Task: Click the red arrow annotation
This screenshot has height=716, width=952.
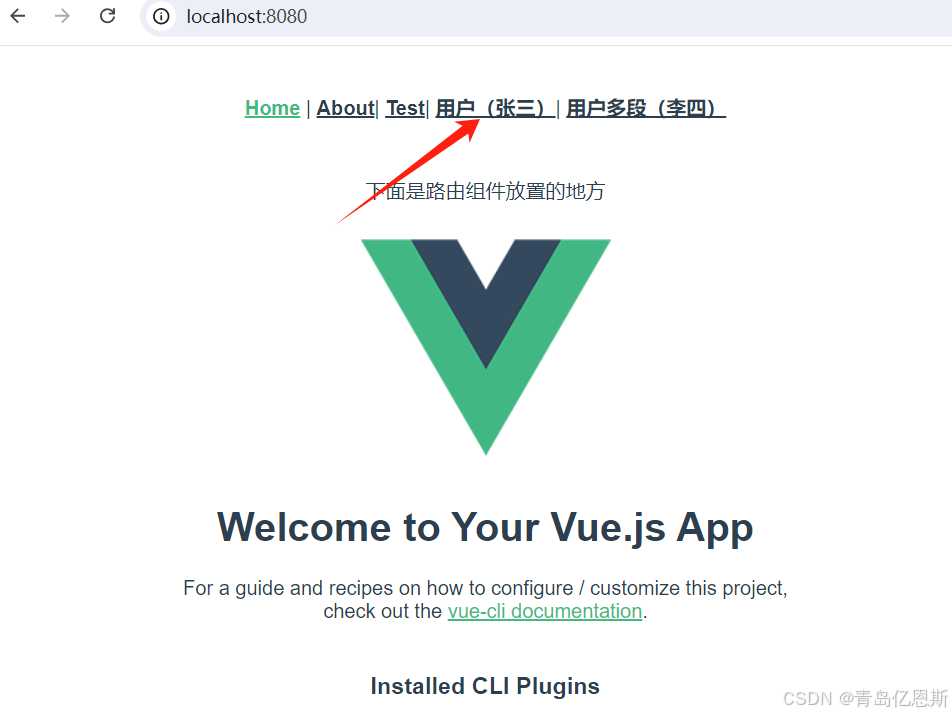Action: [x=408, y=171]
